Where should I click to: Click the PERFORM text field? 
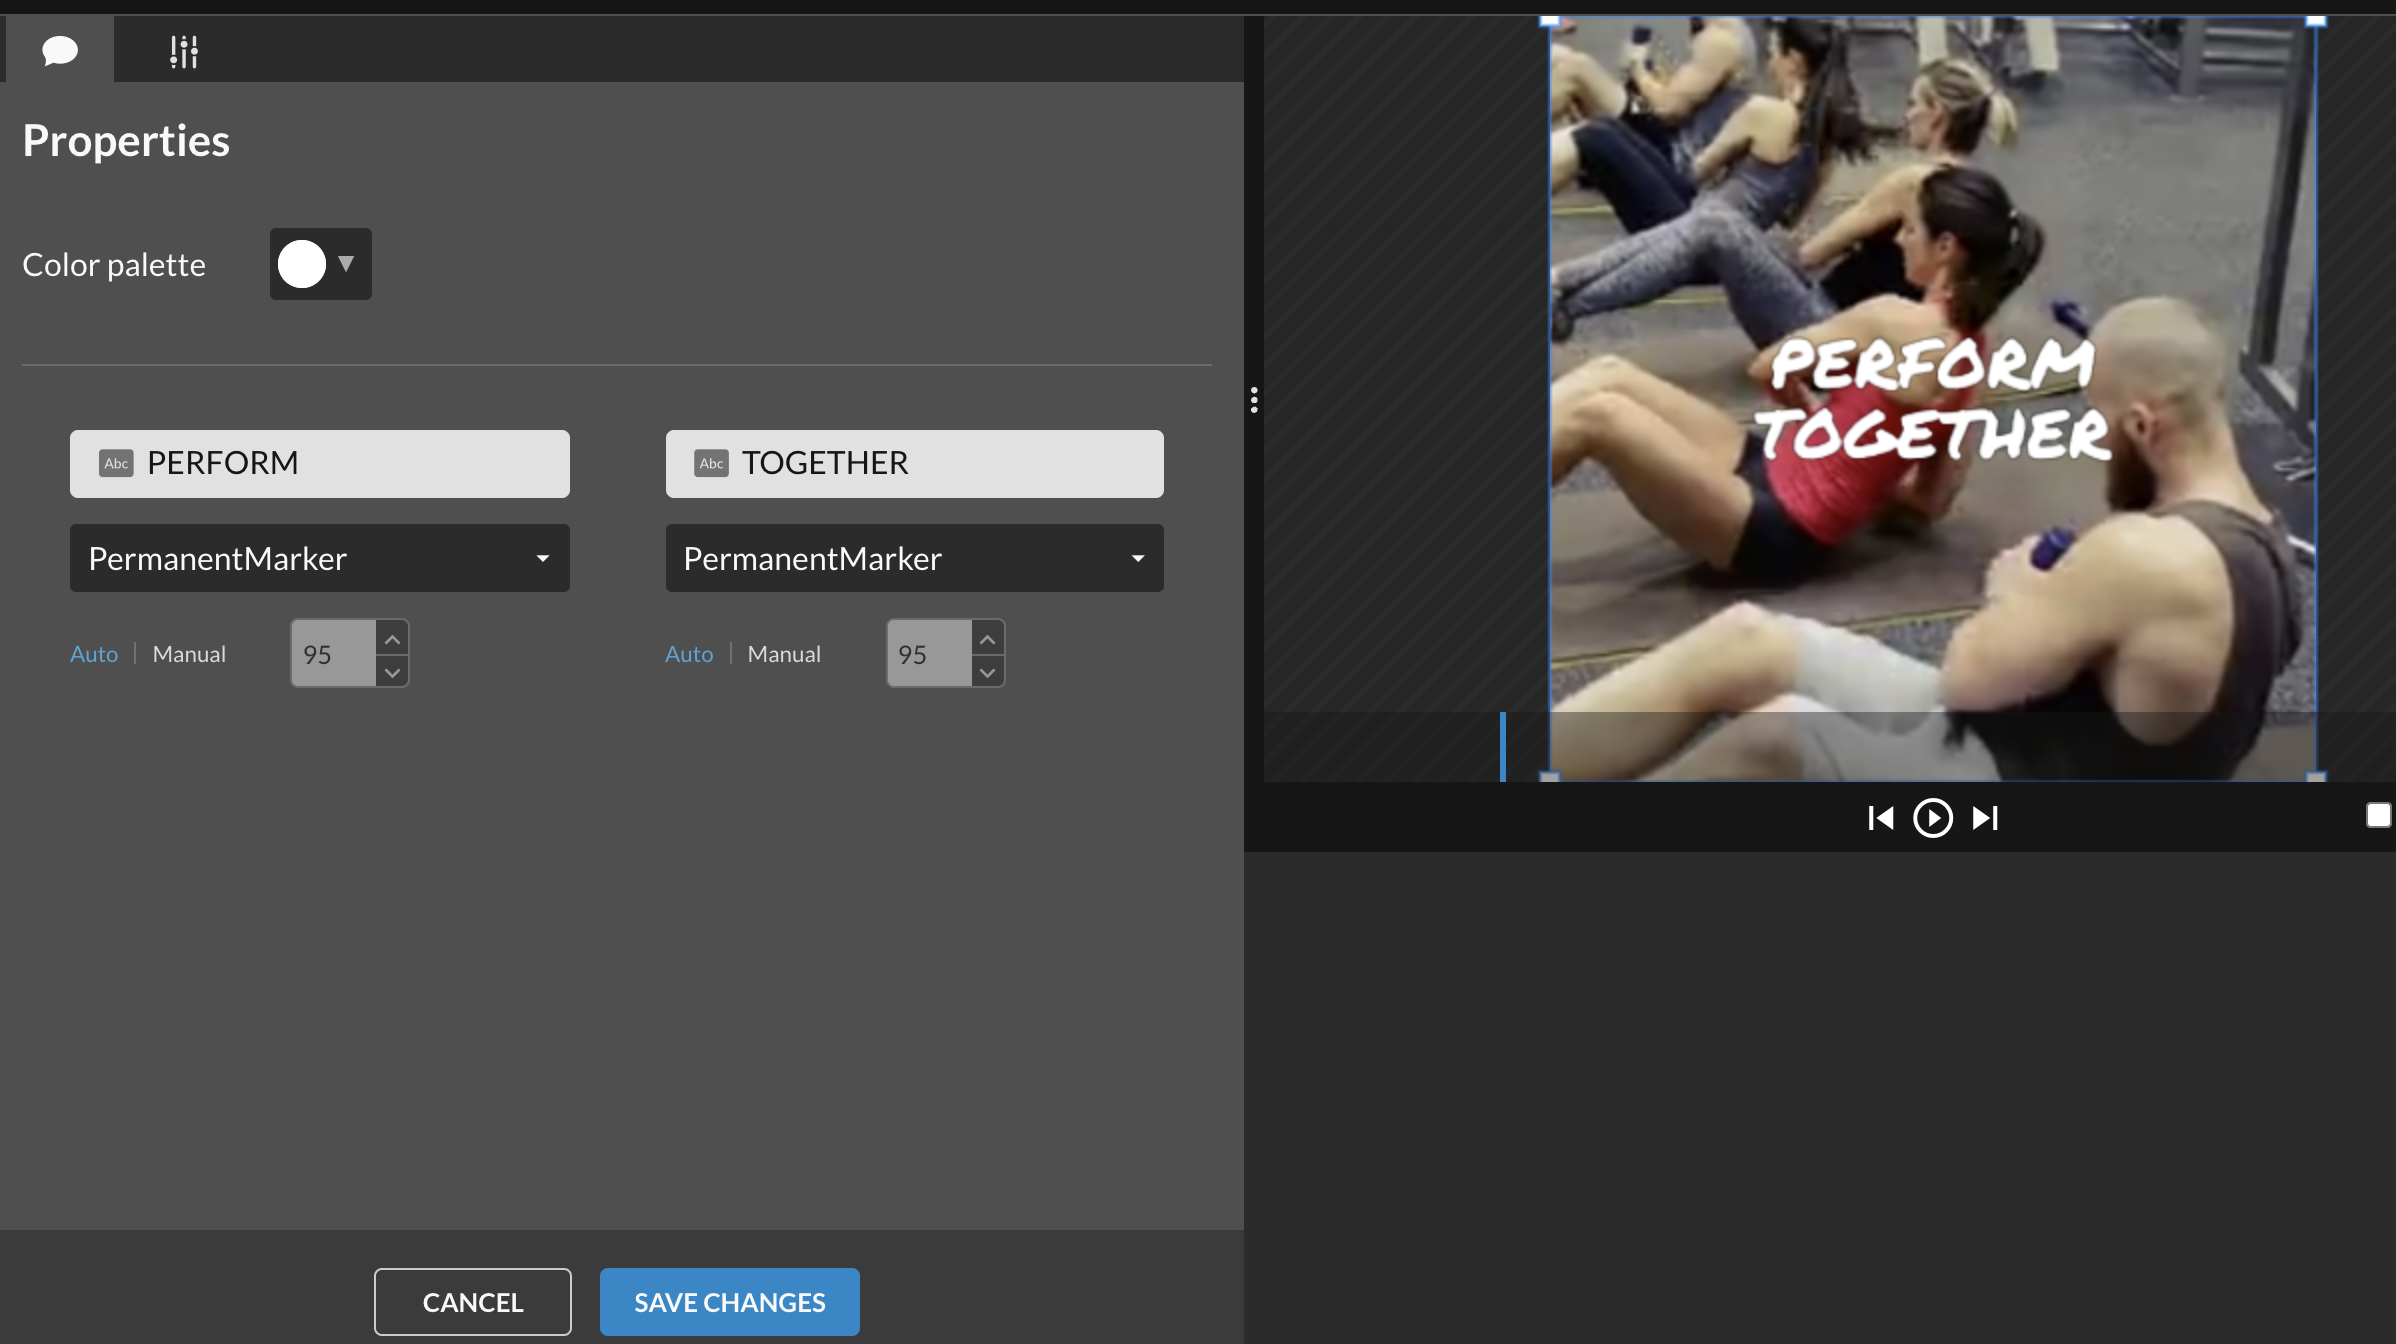point(320,463)
